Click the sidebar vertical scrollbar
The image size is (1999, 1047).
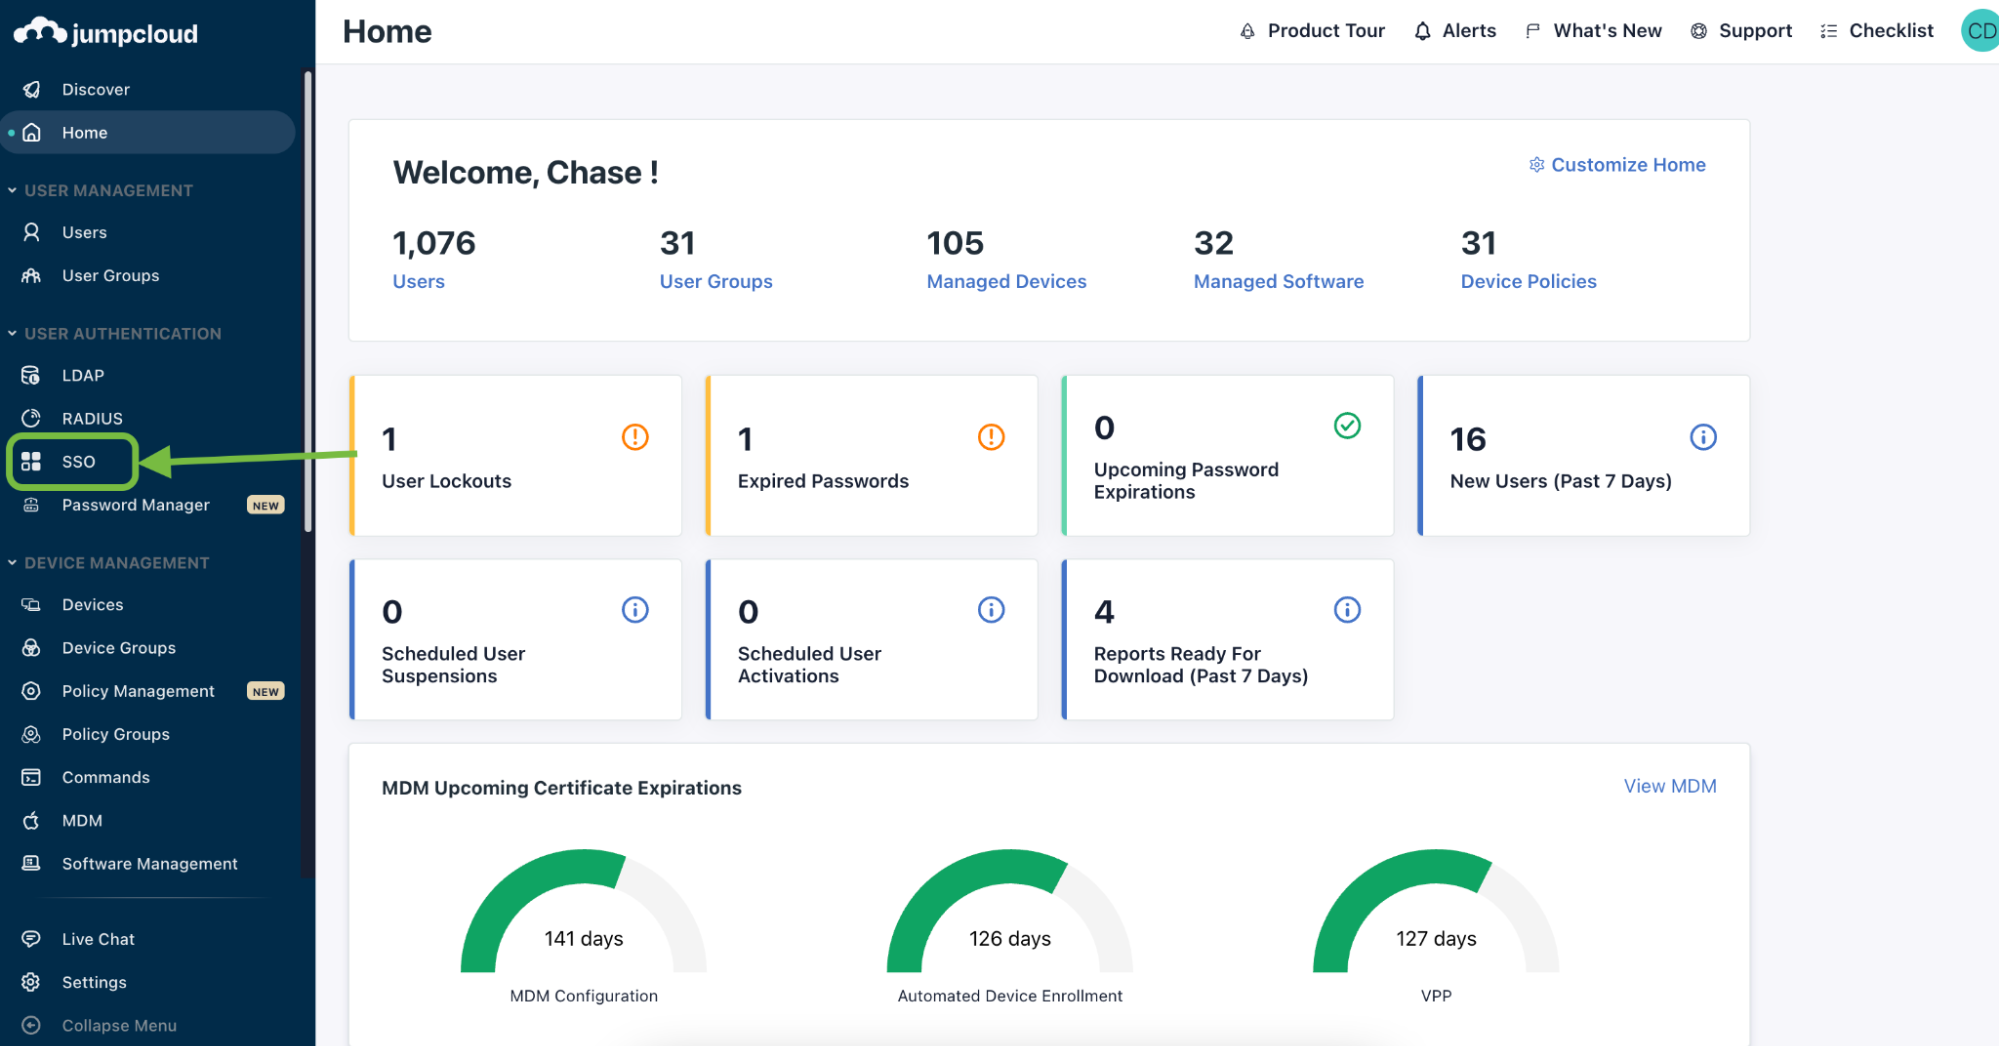tap(308, 300)
